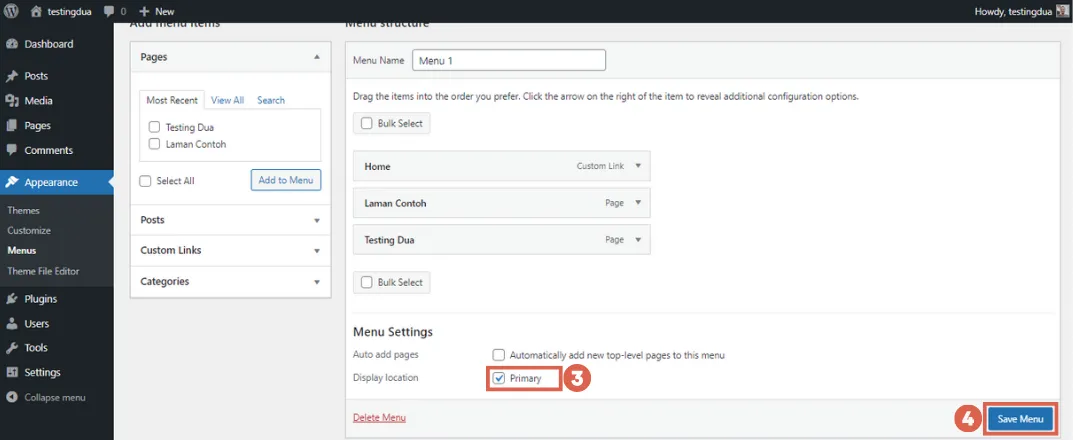This screenshot has width=1073, height=440.
Task: Click Howdy, testingdua account link
Action: pyautogui.click(x=1013, y=12)
